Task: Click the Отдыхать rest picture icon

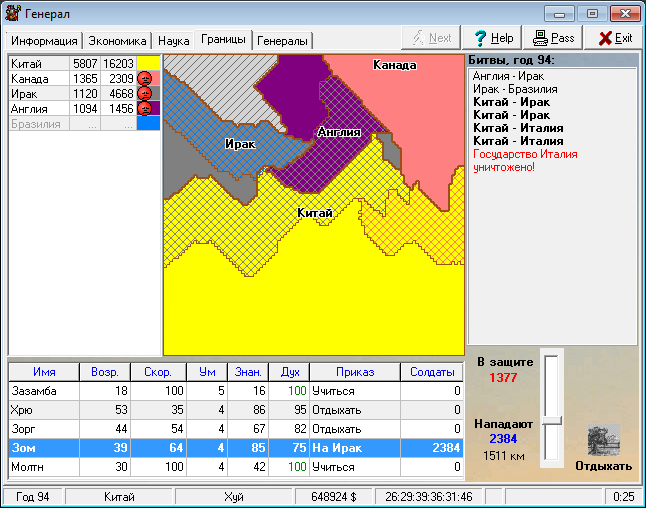Action: pos(603,440)
